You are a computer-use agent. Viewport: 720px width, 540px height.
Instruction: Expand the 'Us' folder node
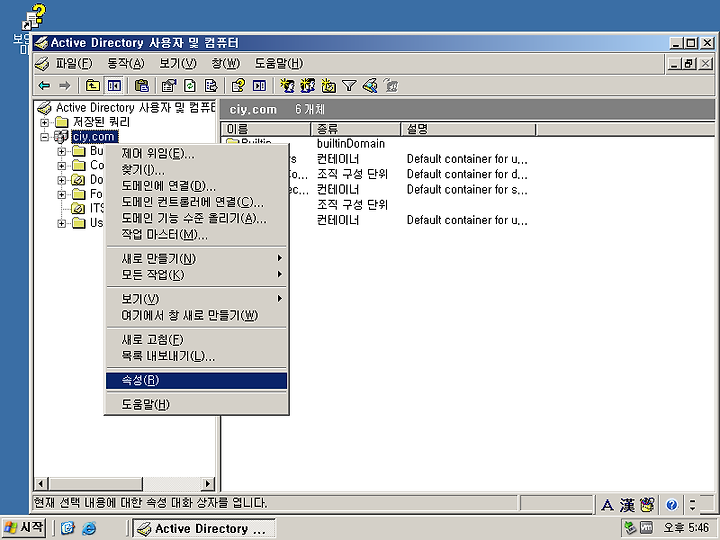(x=61, y=224)
